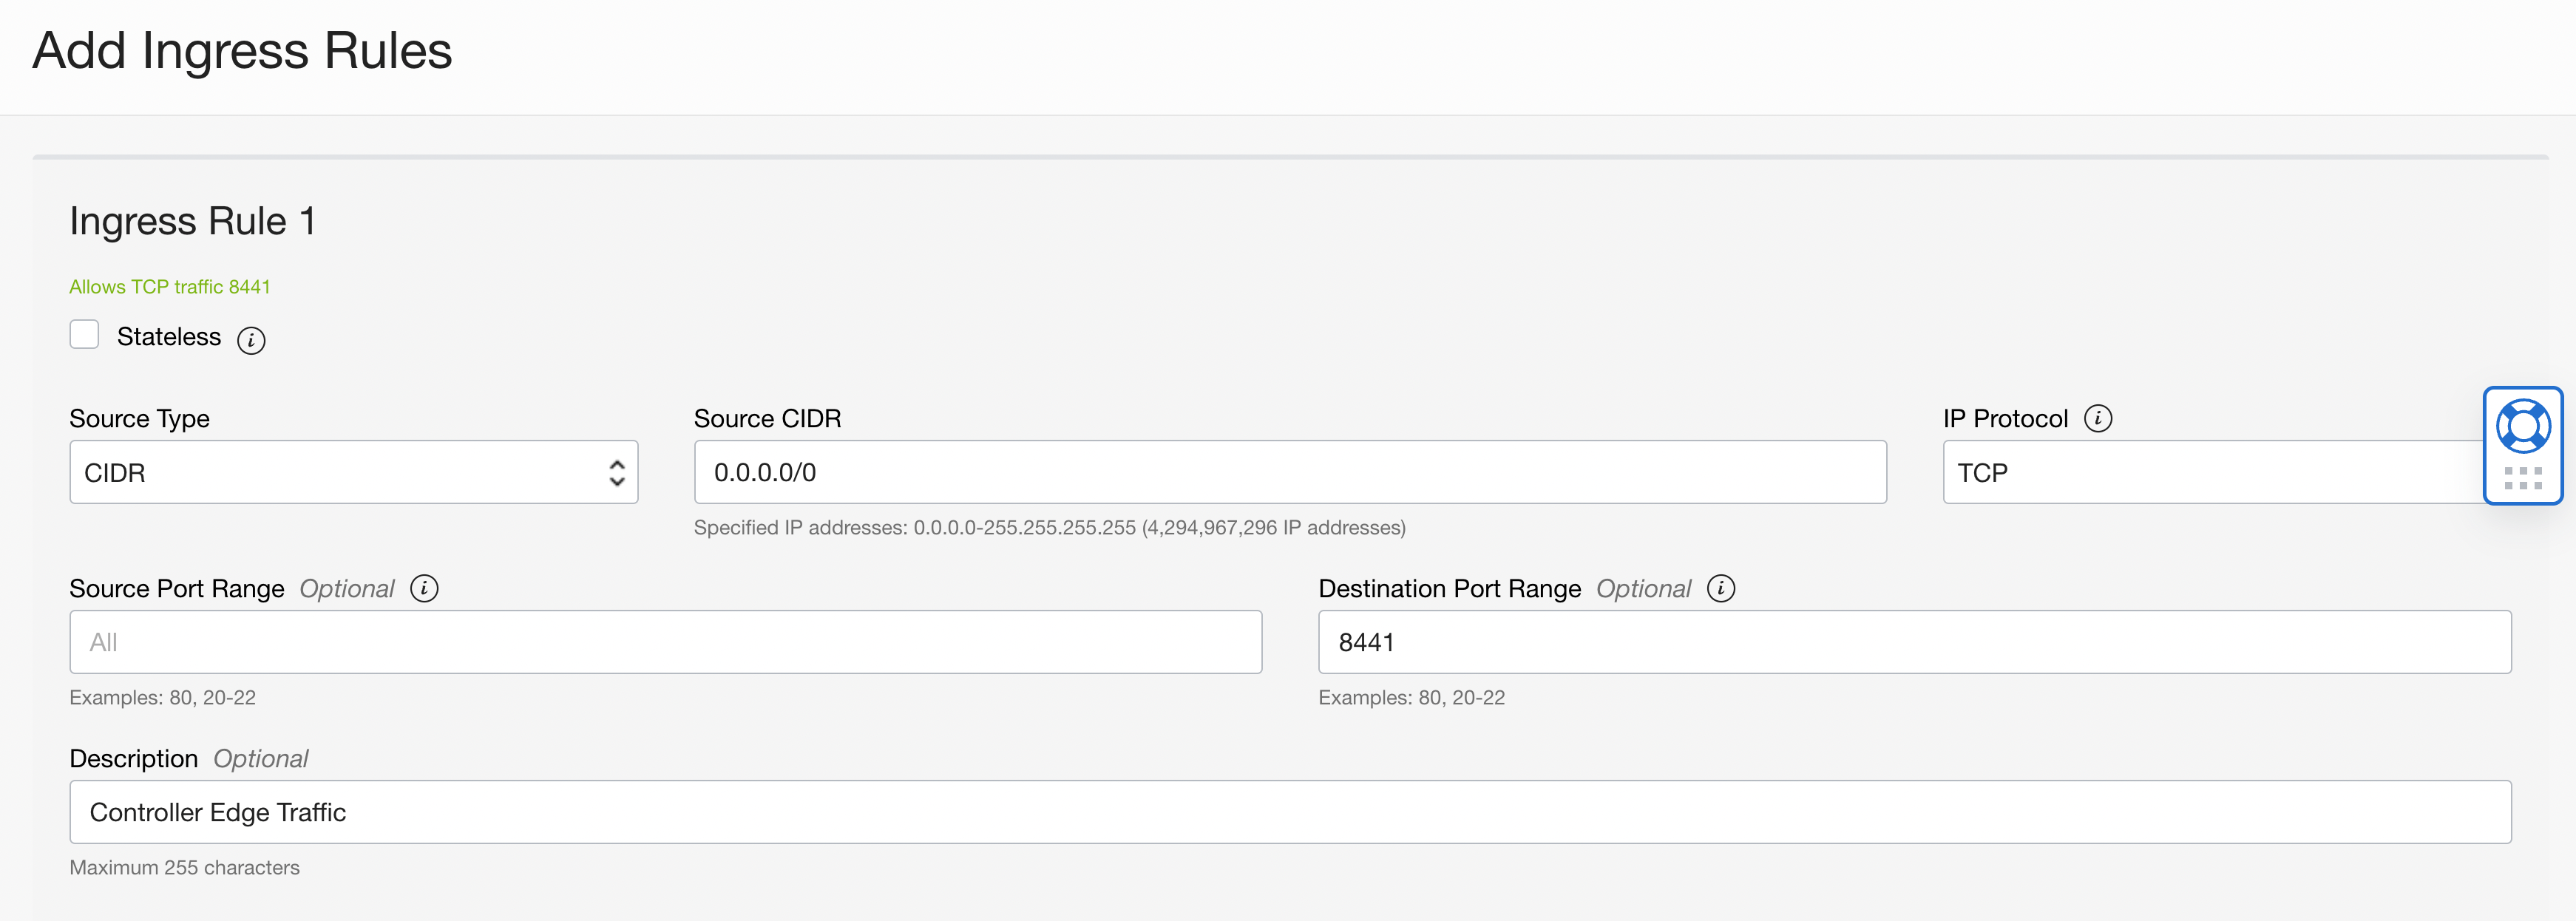Click the grid dots handle below the lifebuoy

[2522, 478]
